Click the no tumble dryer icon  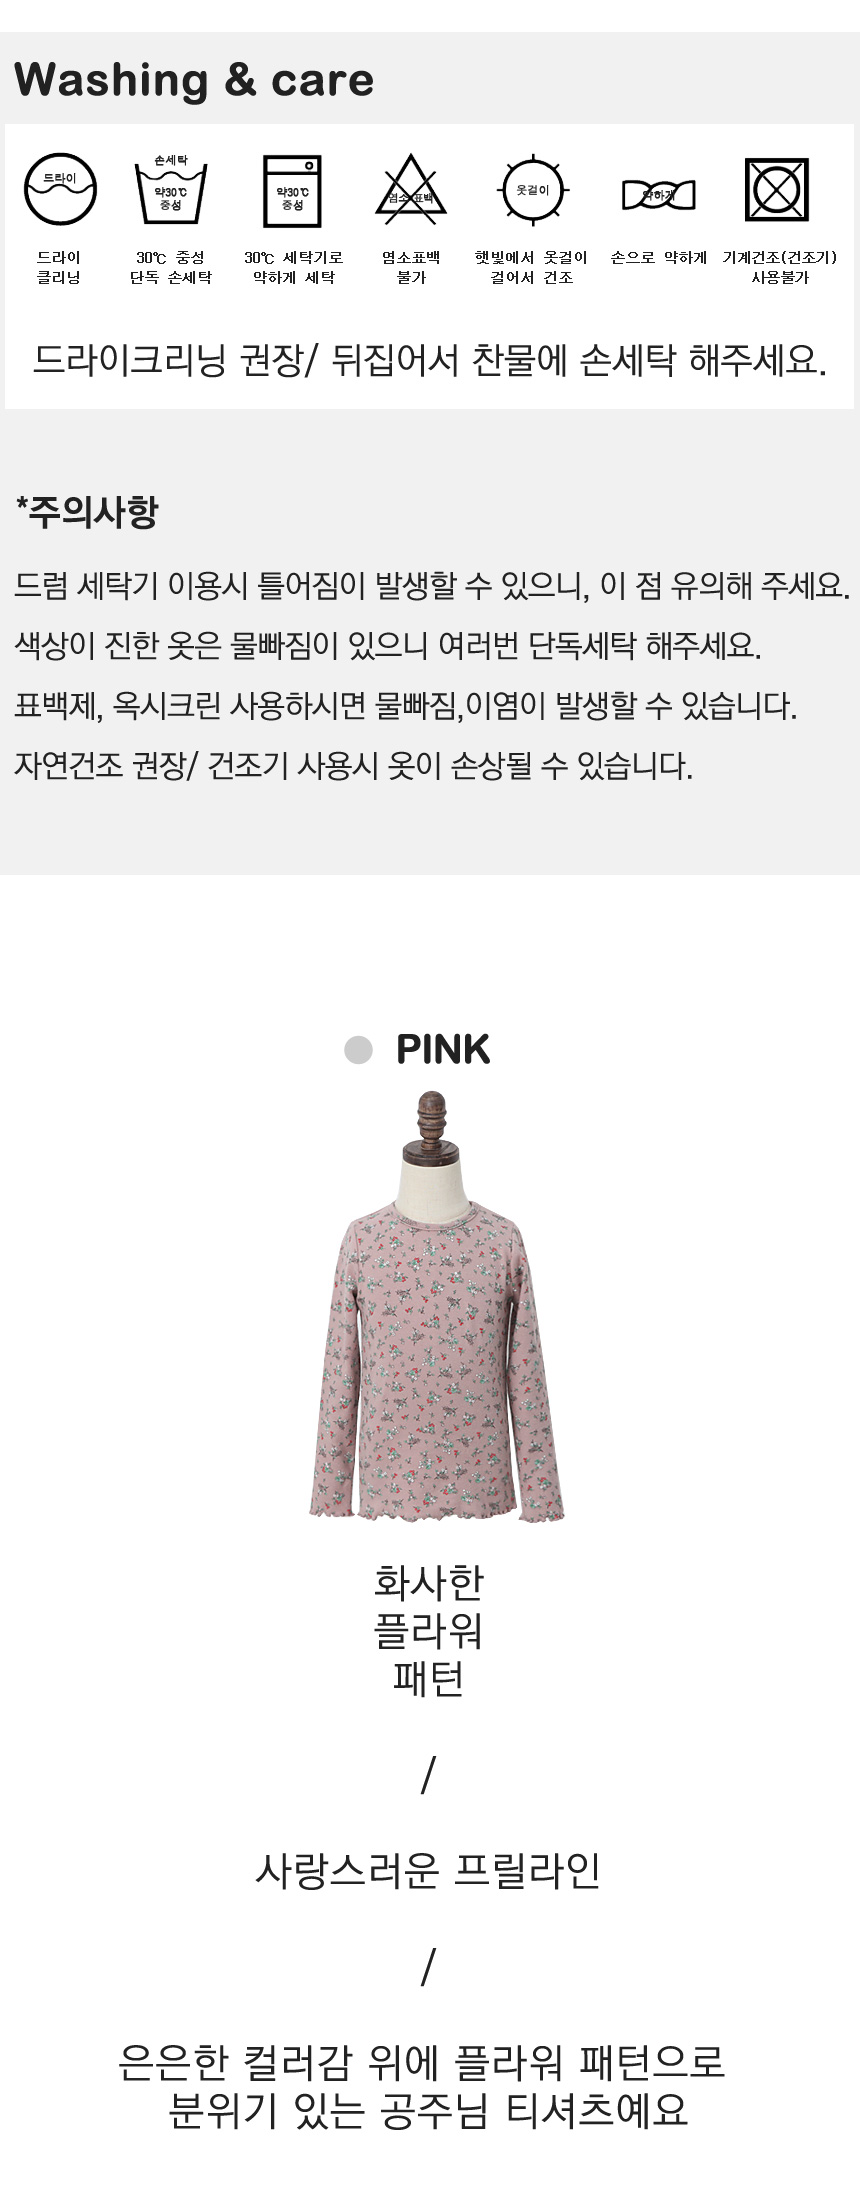pyautogui.click(x=777, y=189)
